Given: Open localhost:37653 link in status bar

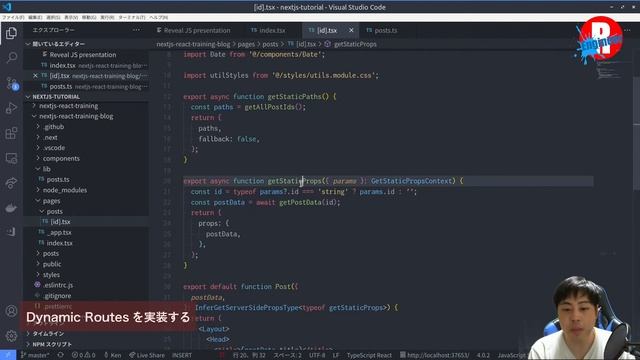Looking at the screenshot, I should coord(434,355).
